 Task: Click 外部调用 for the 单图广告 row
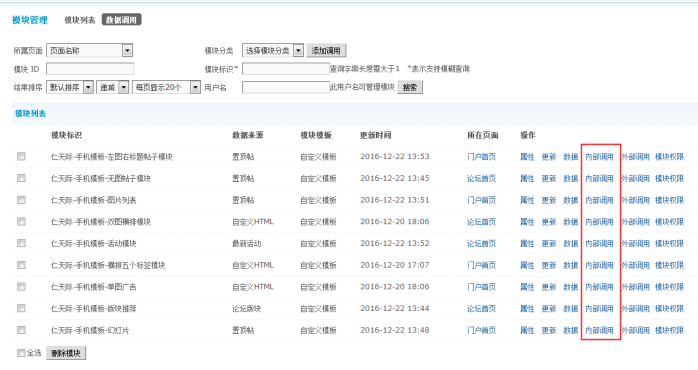click(635, 287)
